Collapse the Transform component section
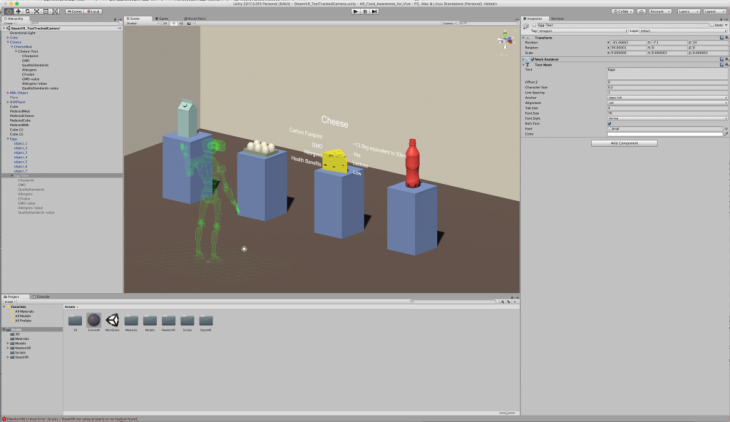730x422 pixels. [524, 38]
